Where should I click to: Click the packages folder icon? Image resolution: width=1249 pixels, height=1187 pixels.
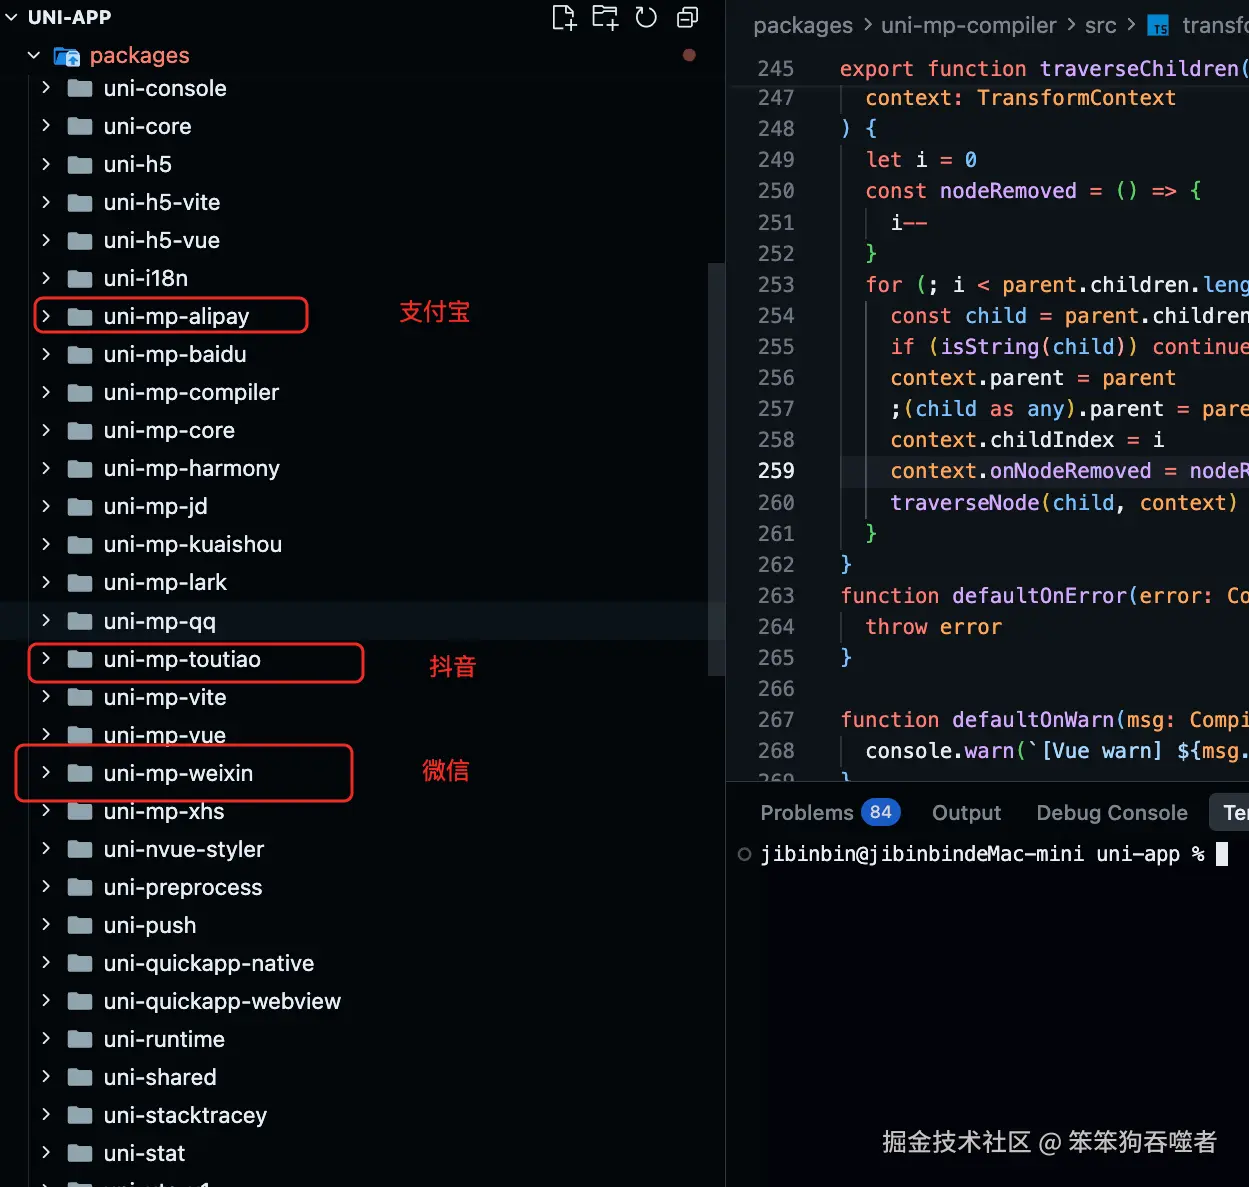67,56
